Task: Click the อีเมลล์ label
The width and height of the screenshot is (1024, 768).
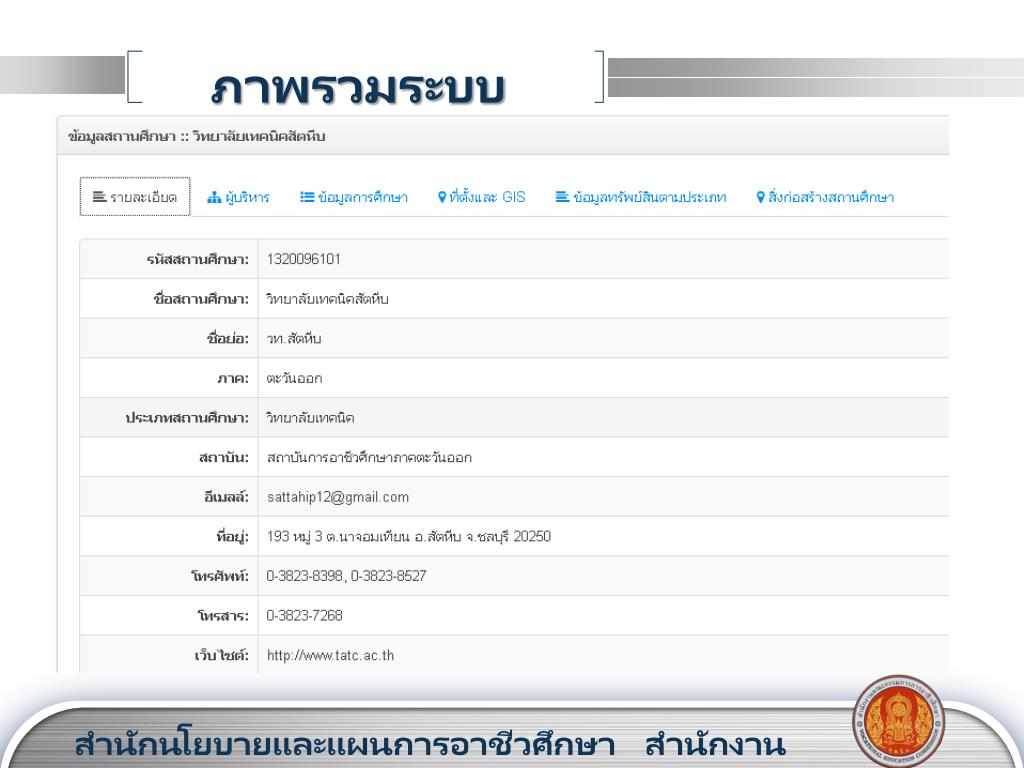Action: point(227,497)
